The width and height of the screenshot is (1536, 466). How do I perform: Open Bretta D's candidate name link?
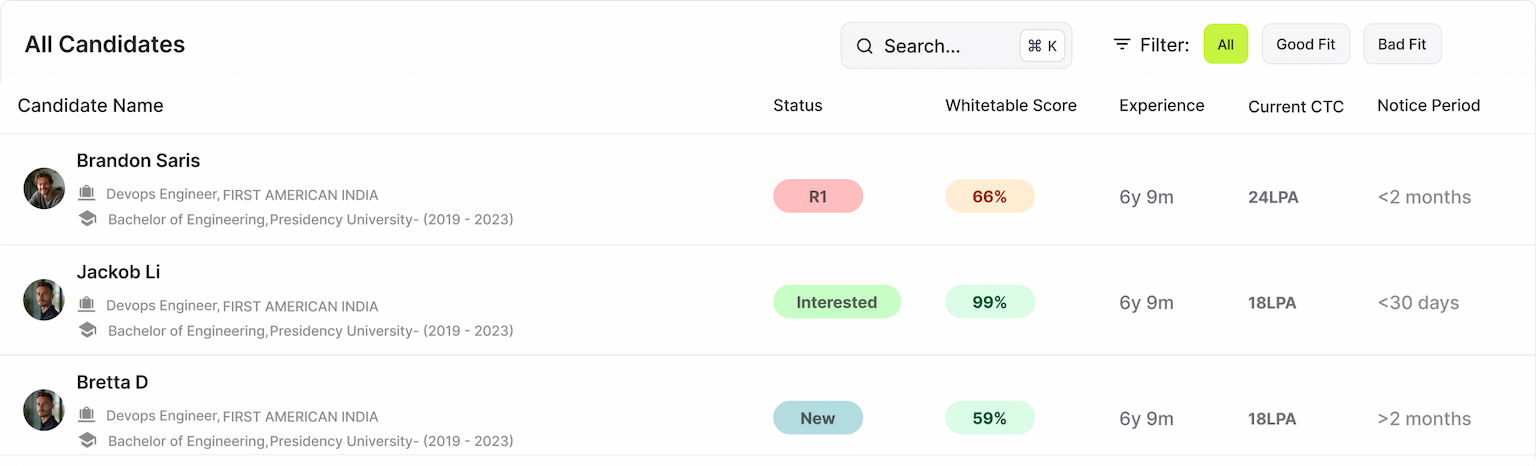113,382
